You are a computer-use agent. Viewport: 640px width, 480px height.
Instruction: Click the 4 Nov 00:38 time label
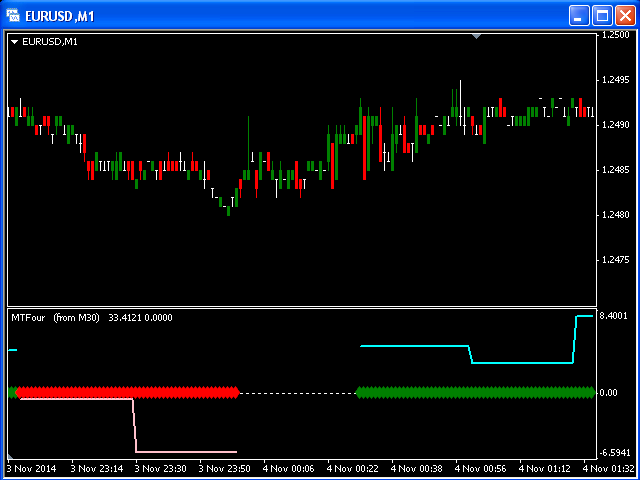417,468
